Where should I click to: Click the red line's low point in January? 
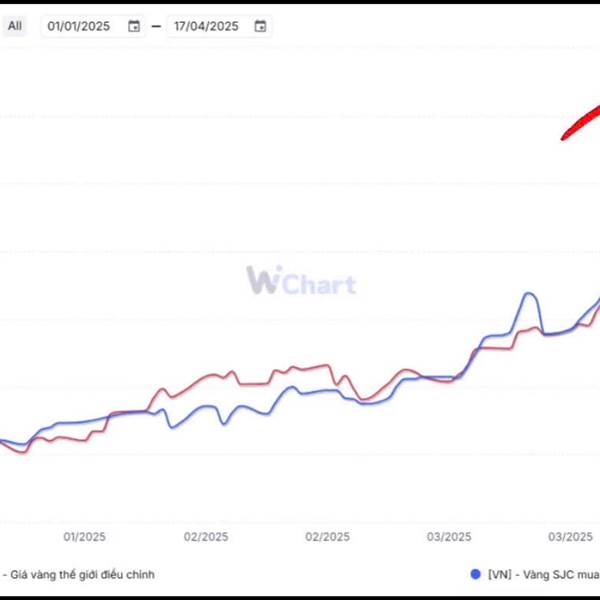tap(23, 452)
